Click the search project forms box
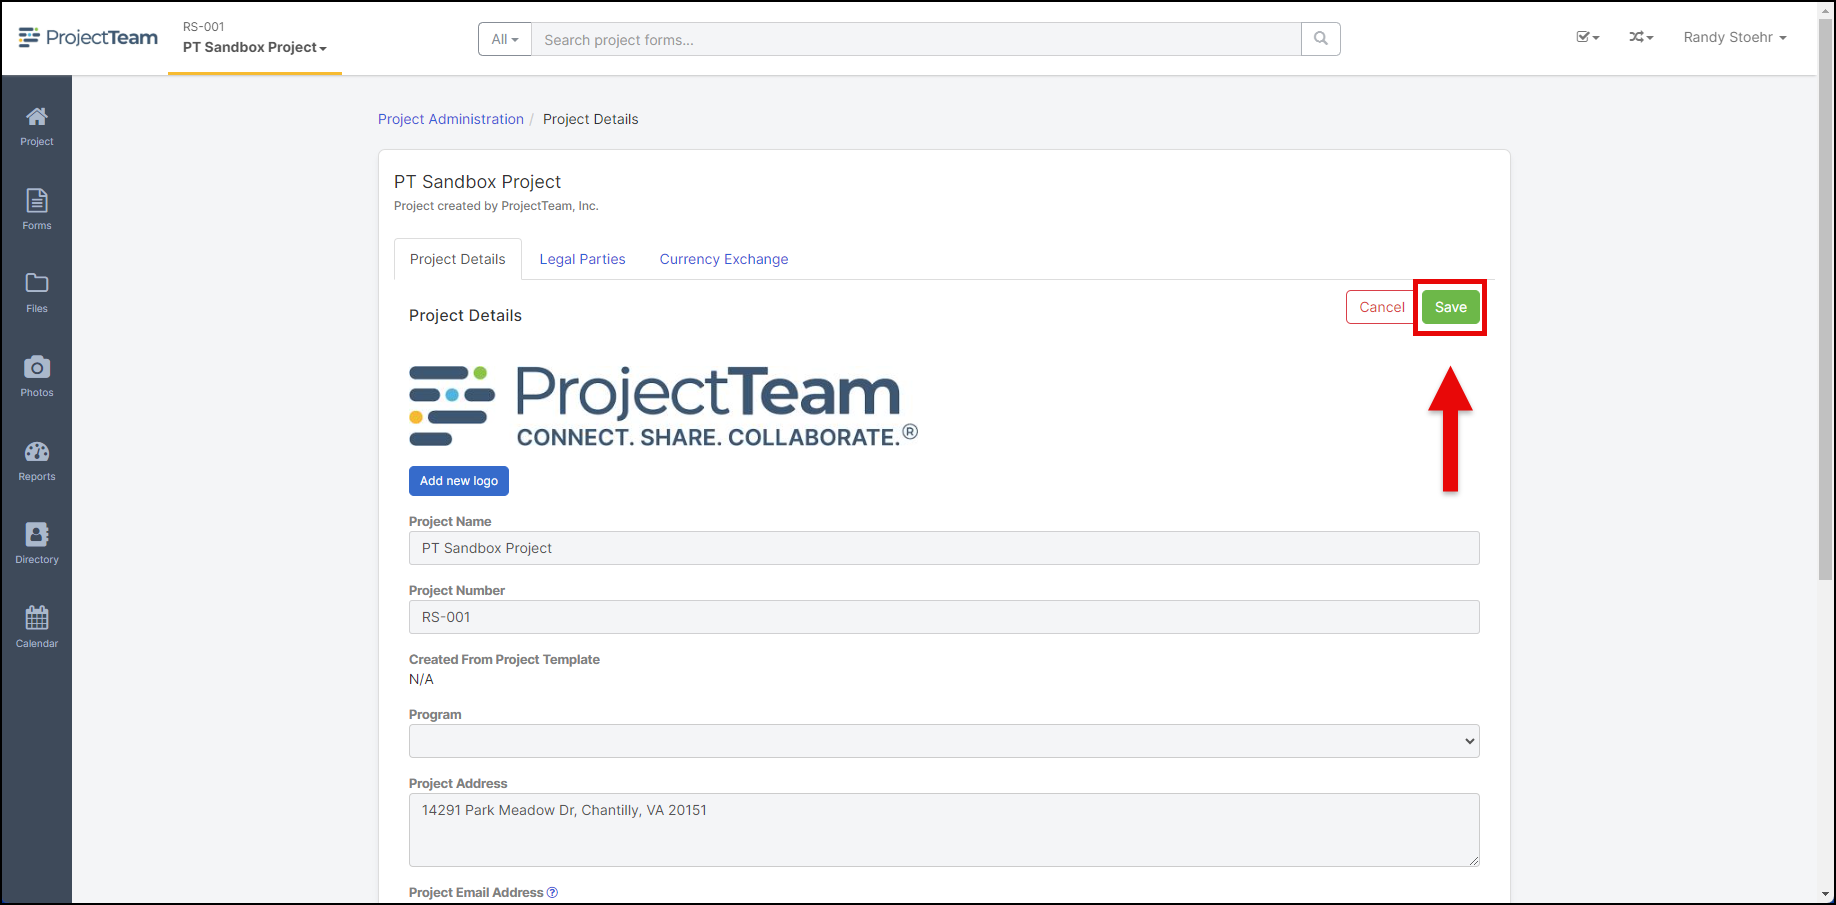Viewport: 1836px width, 905px height. pos(916,39)
